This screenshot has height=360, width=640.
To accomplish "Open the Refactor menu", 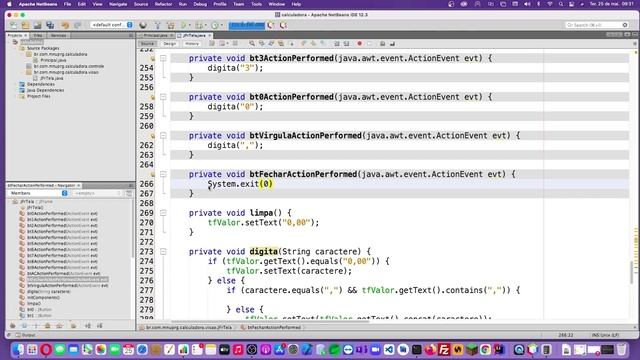I will point(163,4).
